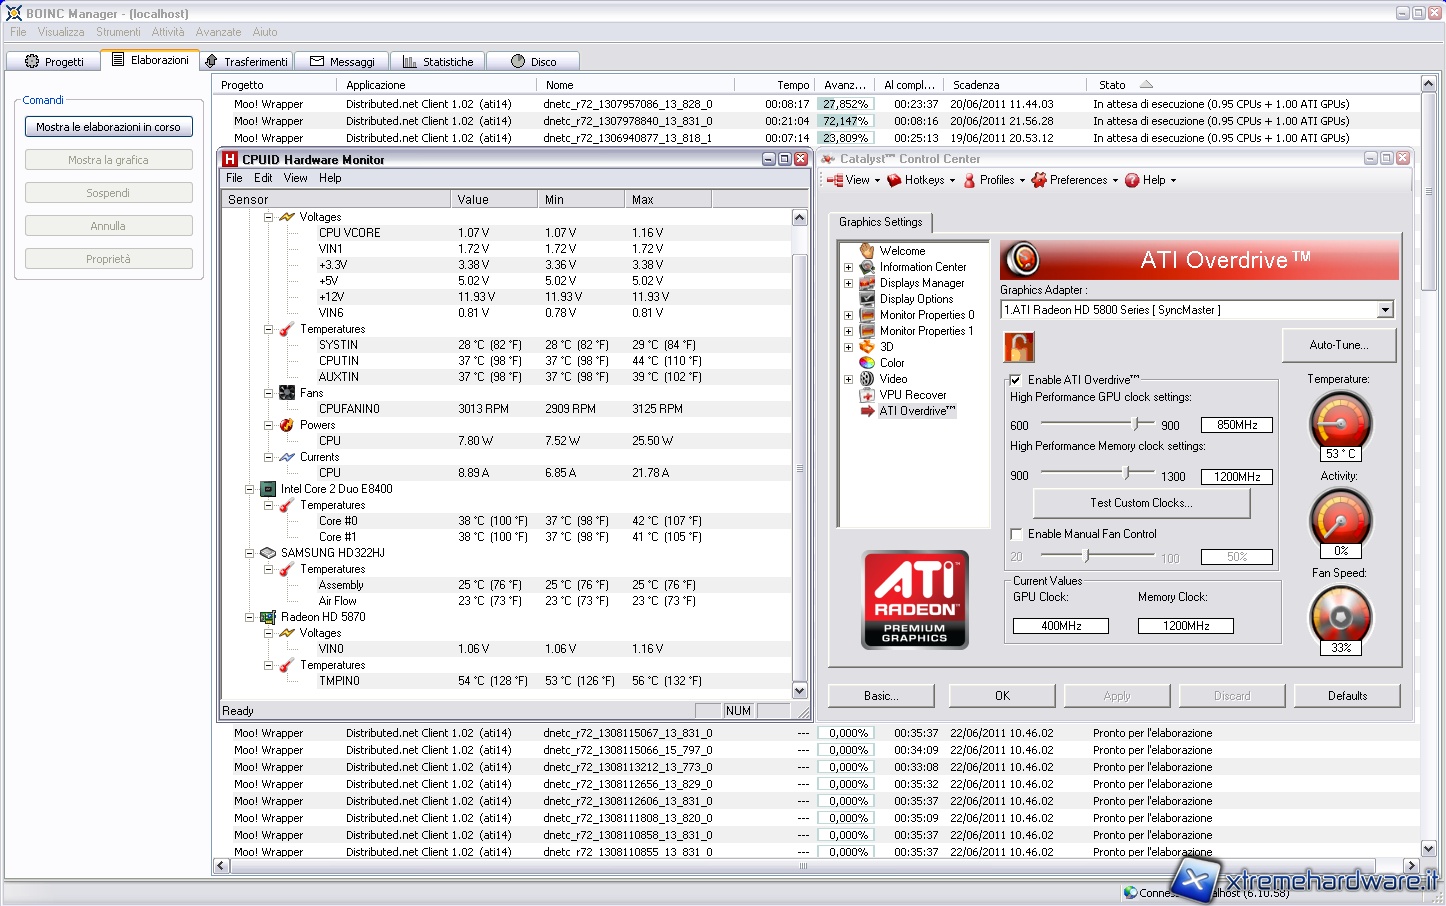Click the ATI Radeon Premium Graphics logo
The width and height of the screenshot is (1446, 906).
point(915,599)
